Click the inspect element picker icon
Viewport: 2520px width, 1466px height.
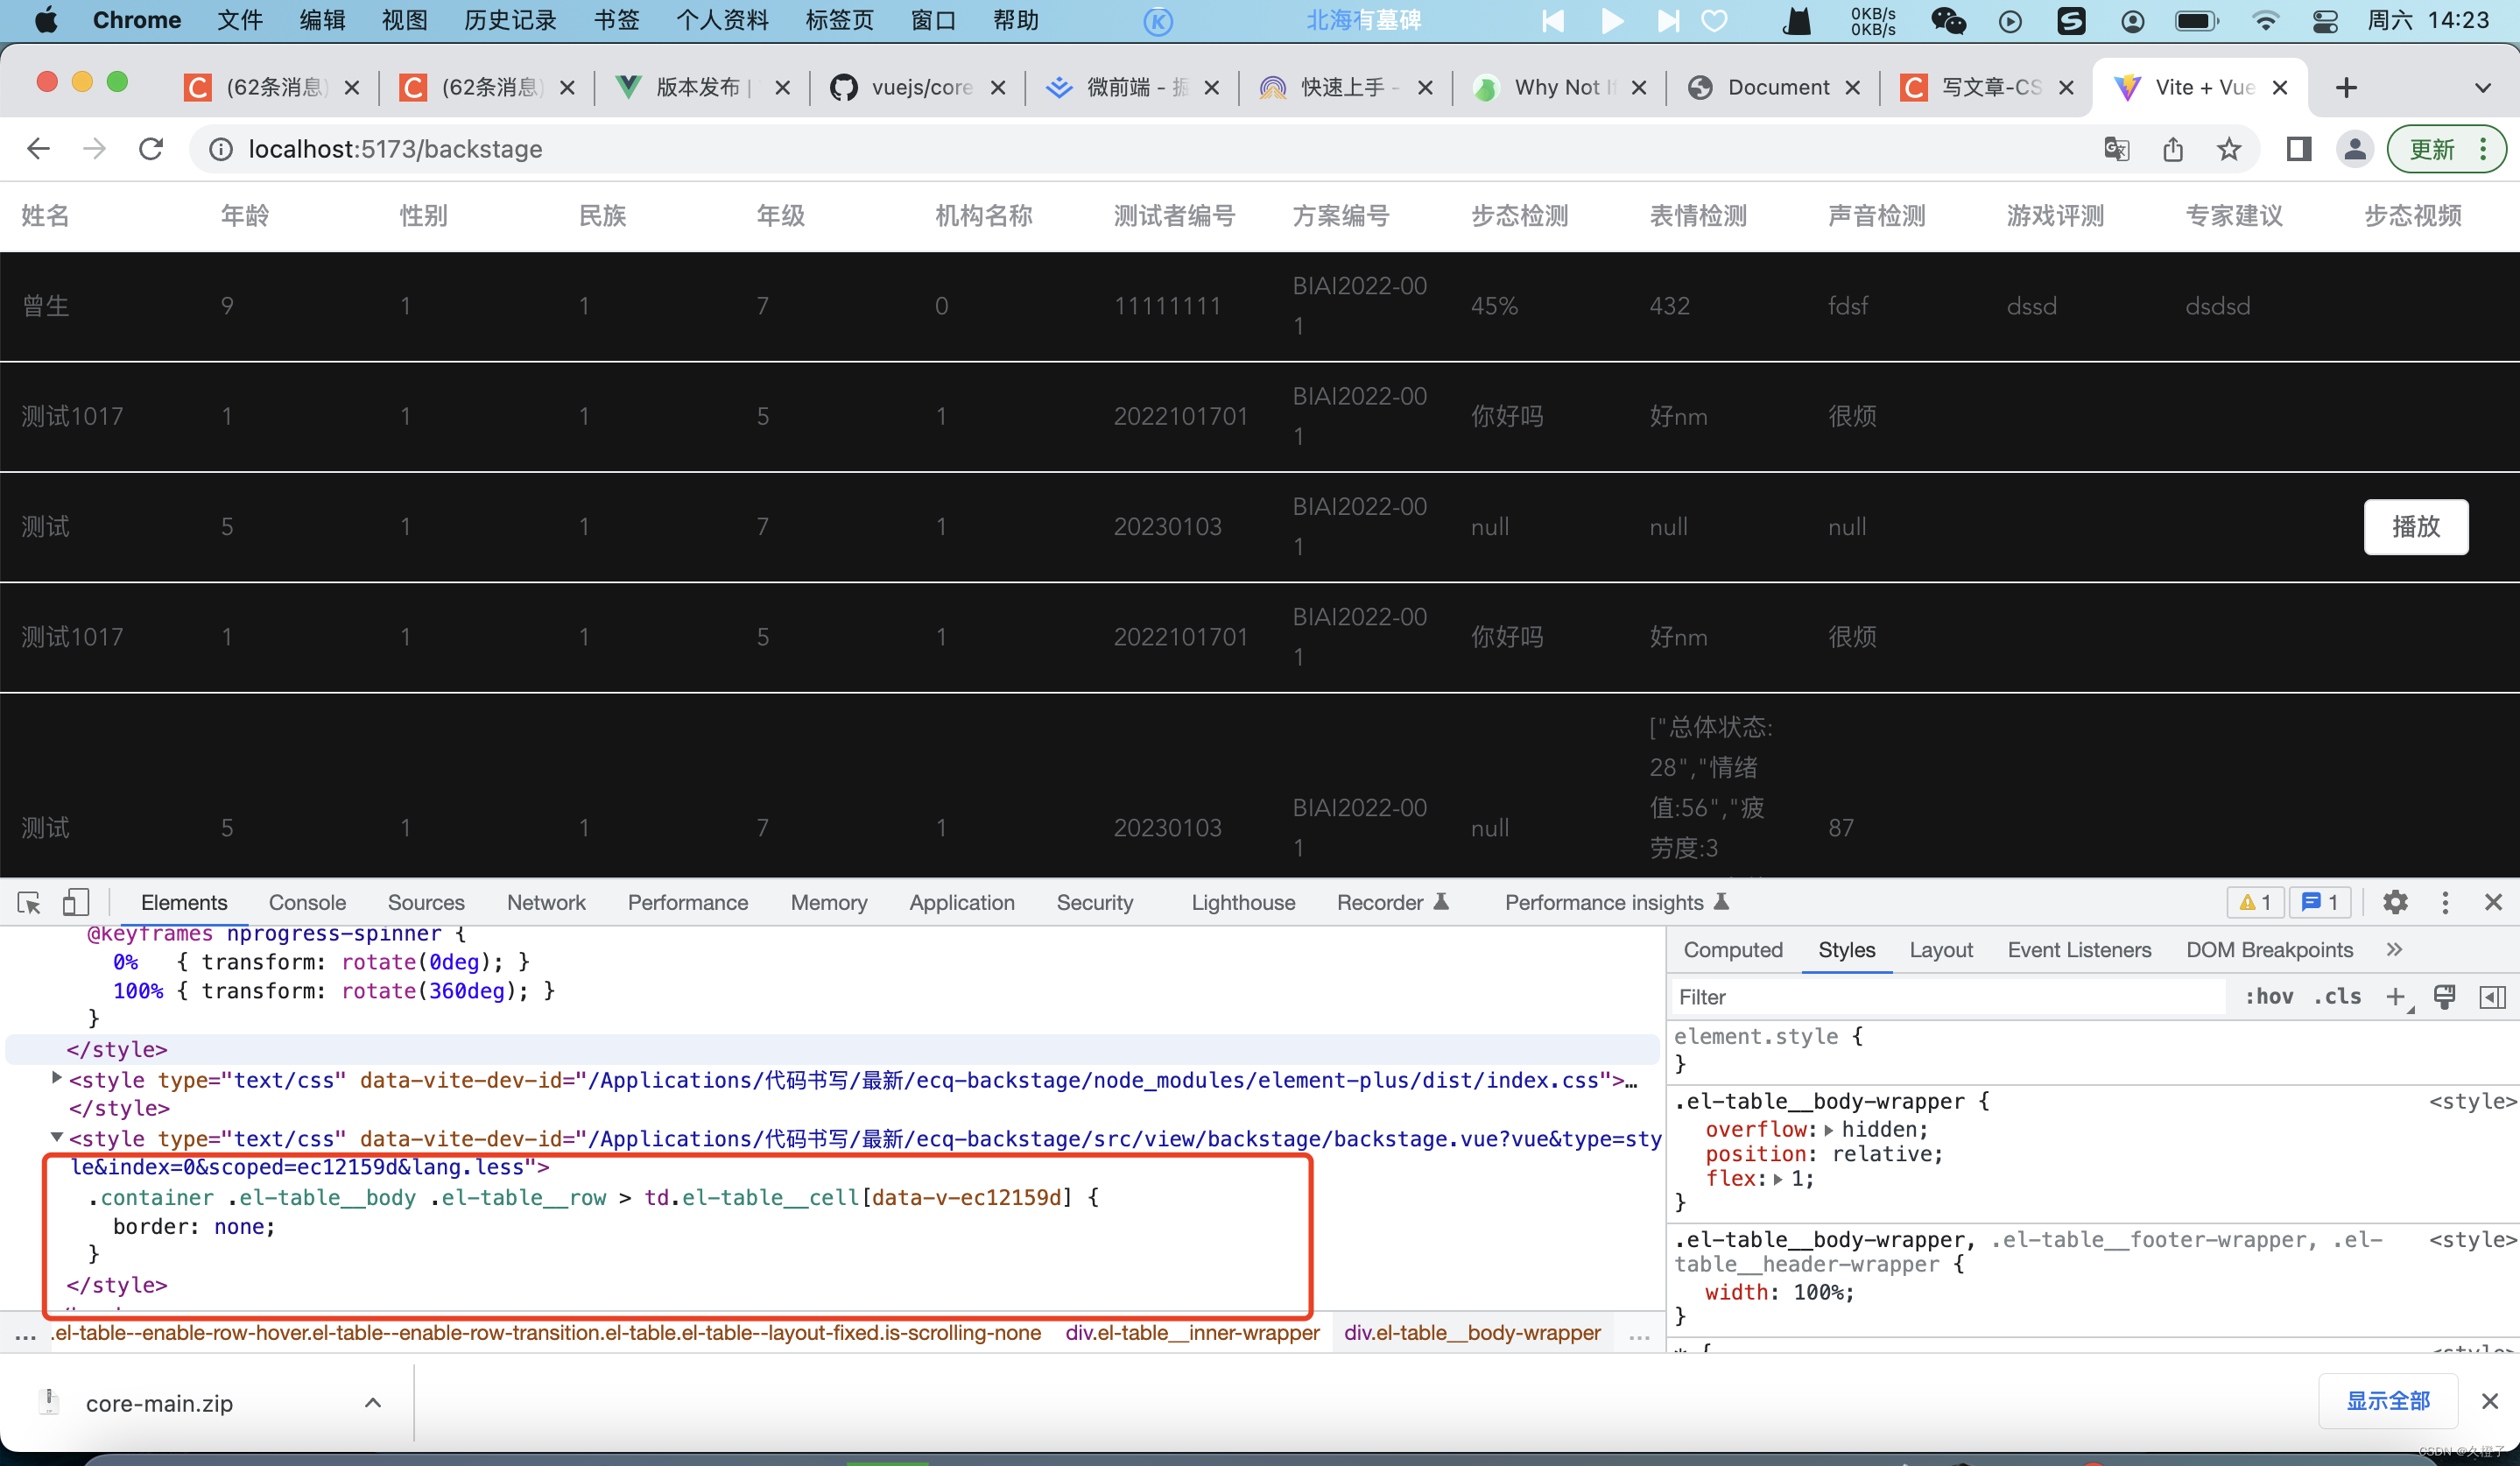tap(29, 903)
